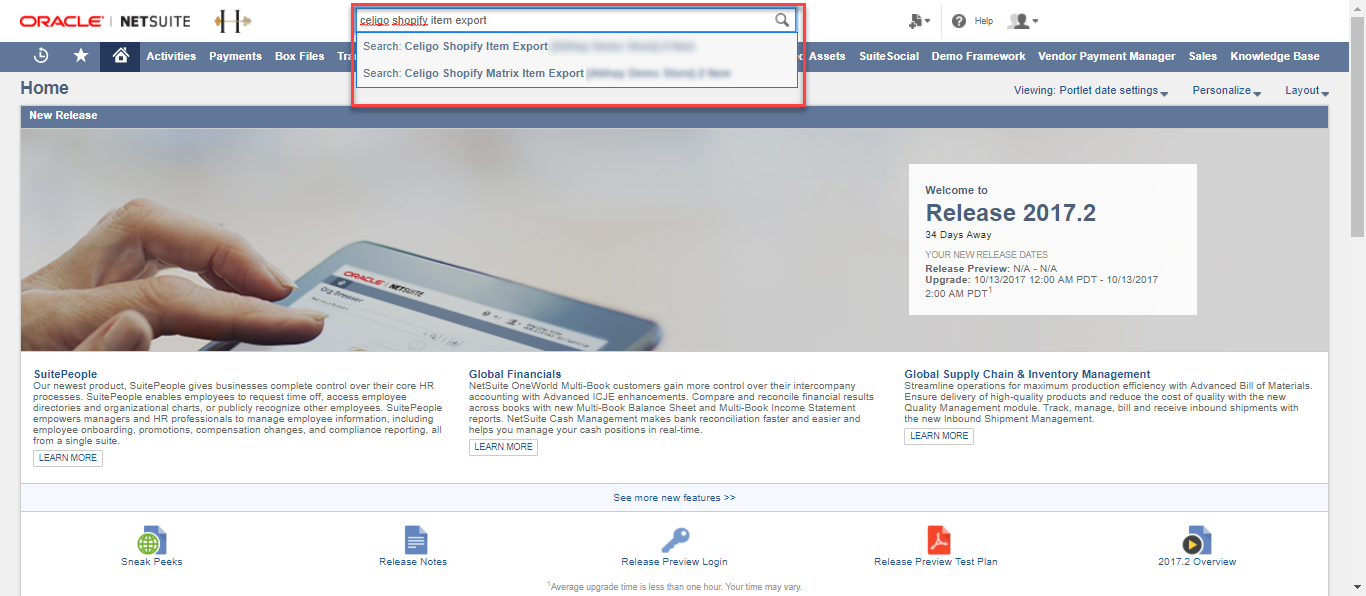Viewport: 1366px width, 596px height.
Task: Click the Release 2017.2 welcome text
Action: point(1011,213)
